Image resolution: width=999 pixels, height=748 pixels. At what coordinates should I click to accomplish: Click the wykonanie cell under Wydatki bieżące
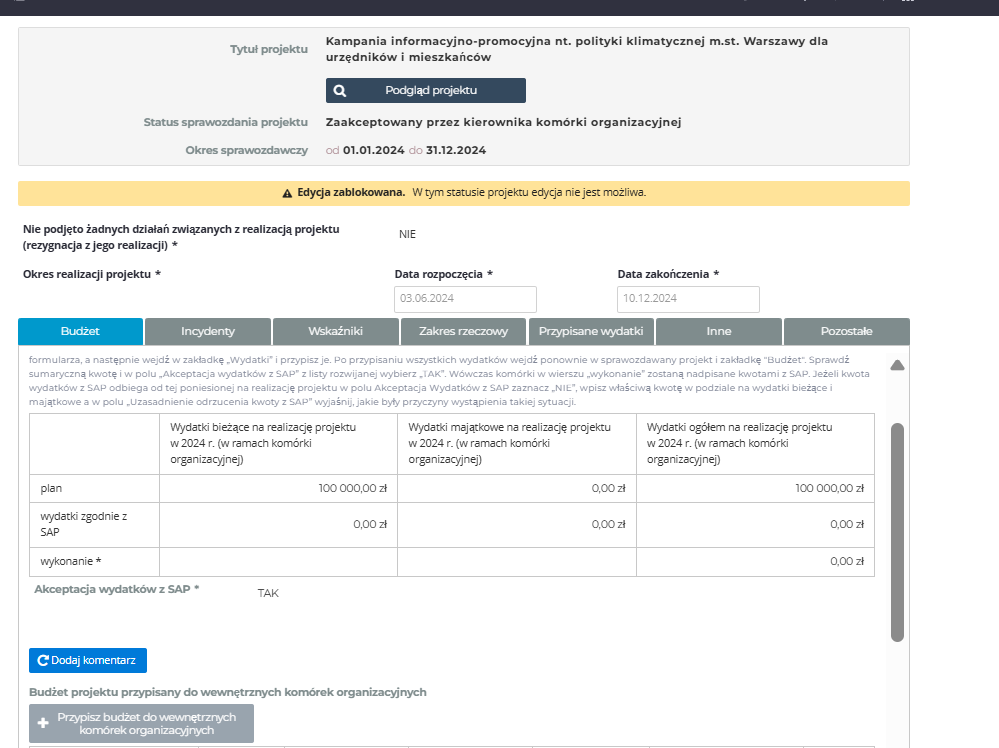(x=278, y=561)
